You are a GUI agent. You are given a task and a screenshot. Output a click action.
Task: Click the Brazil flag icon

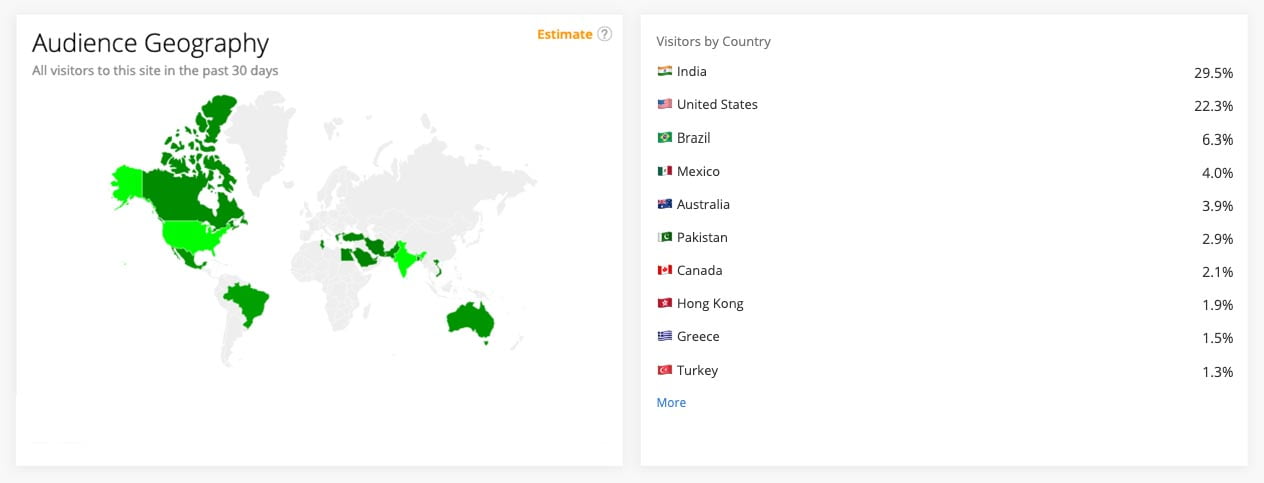coord(664,138)
